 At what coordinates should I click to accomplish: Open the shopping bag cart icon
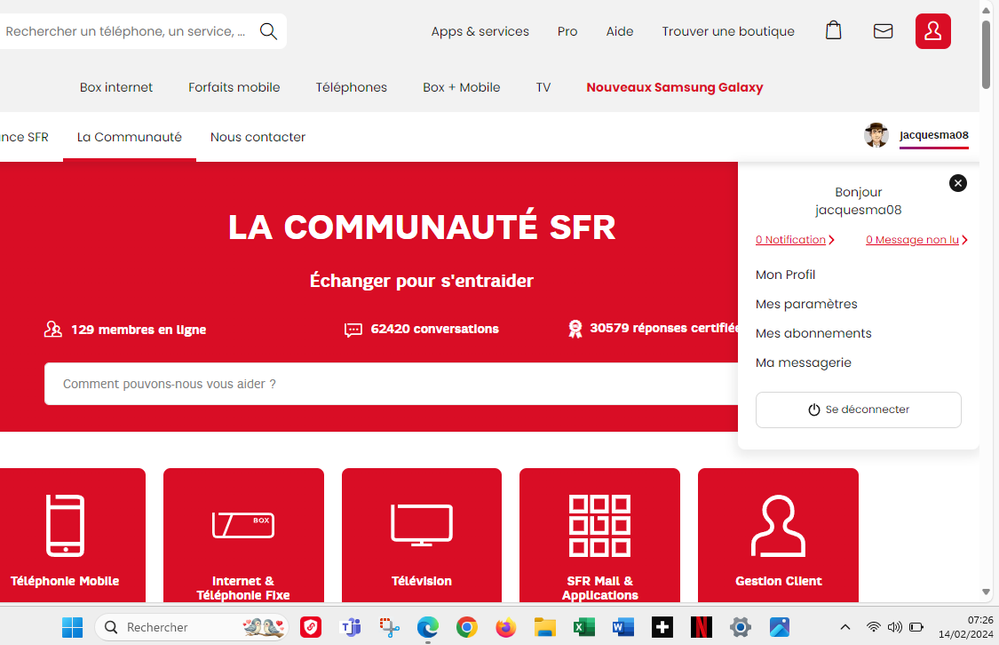click(x=833, y=31)
